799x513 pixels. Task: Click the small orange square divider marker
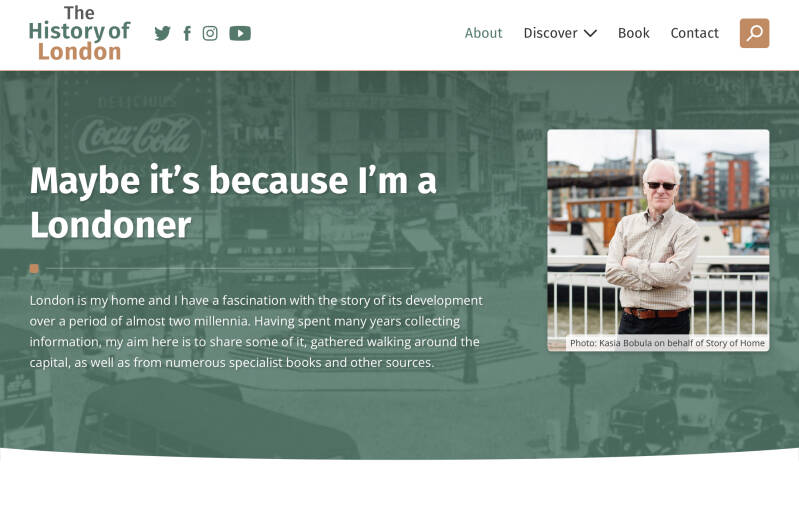[34, 268]
